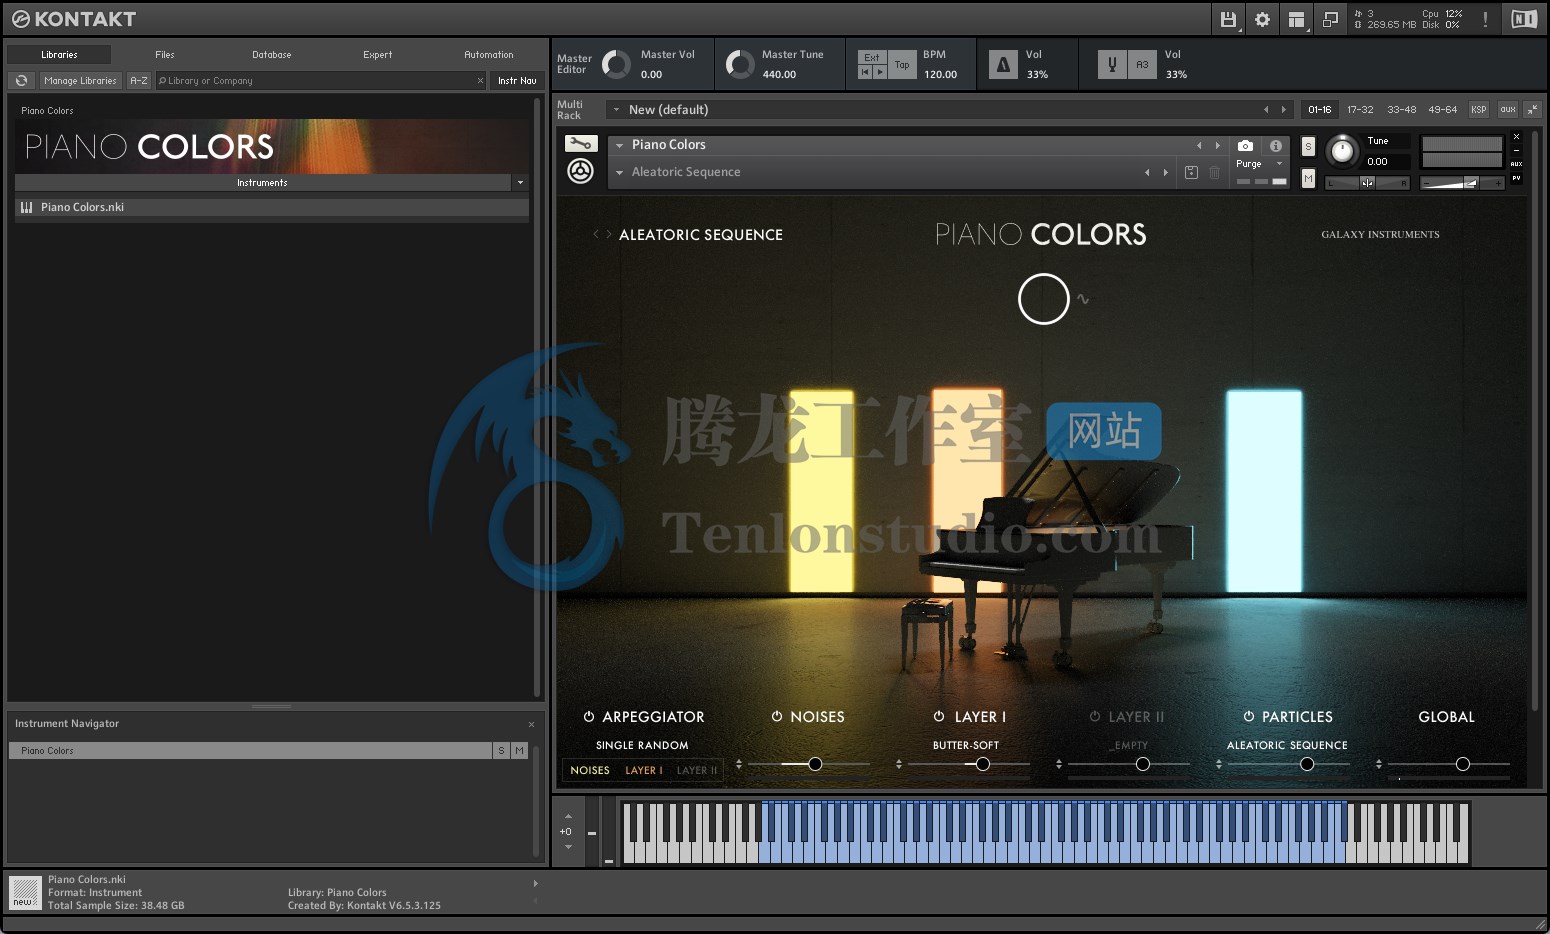Viewport: 1550px width, 934px height.
Task: Toggle external sync Ext button
Action: [x=872, y=58]
